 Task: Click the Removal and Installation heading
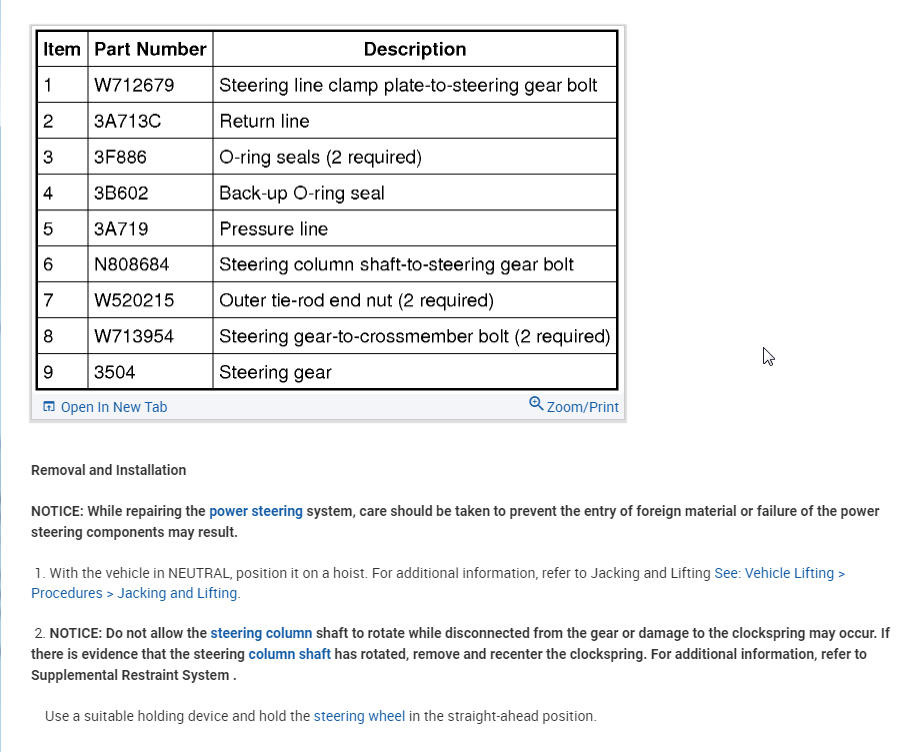pos(108,470)
